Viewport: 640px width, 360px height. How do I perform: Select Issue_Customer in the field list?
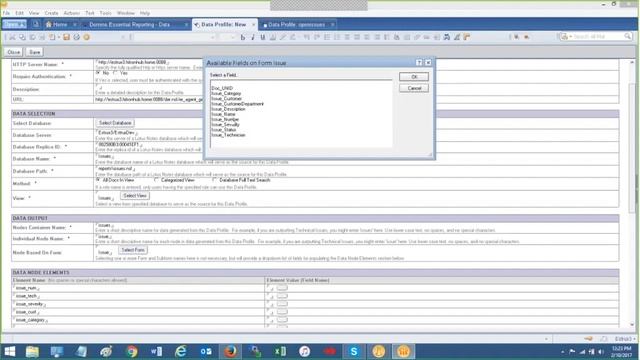tap(227, 99)
